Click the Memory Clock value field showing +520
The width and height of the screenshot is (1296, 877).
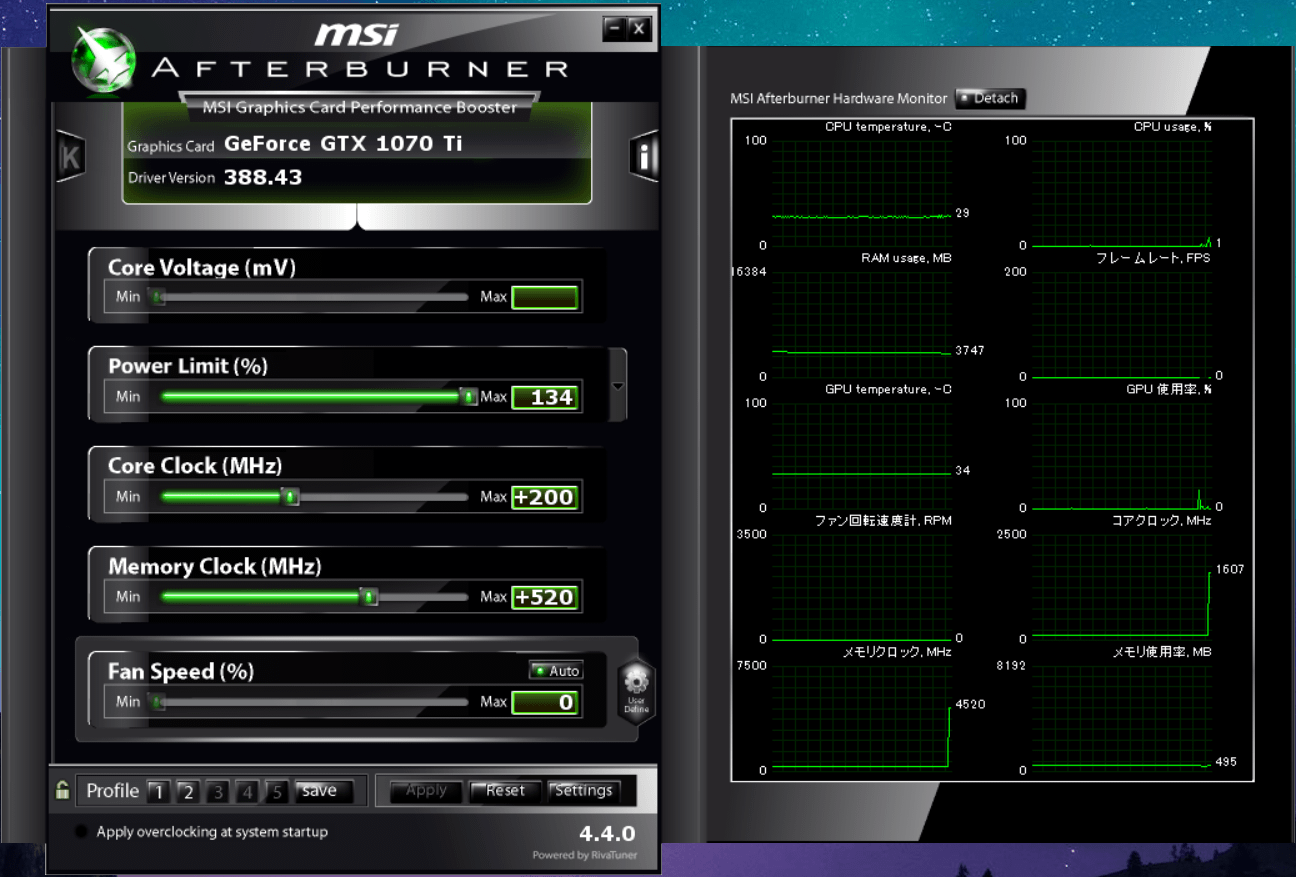(545, 598)
